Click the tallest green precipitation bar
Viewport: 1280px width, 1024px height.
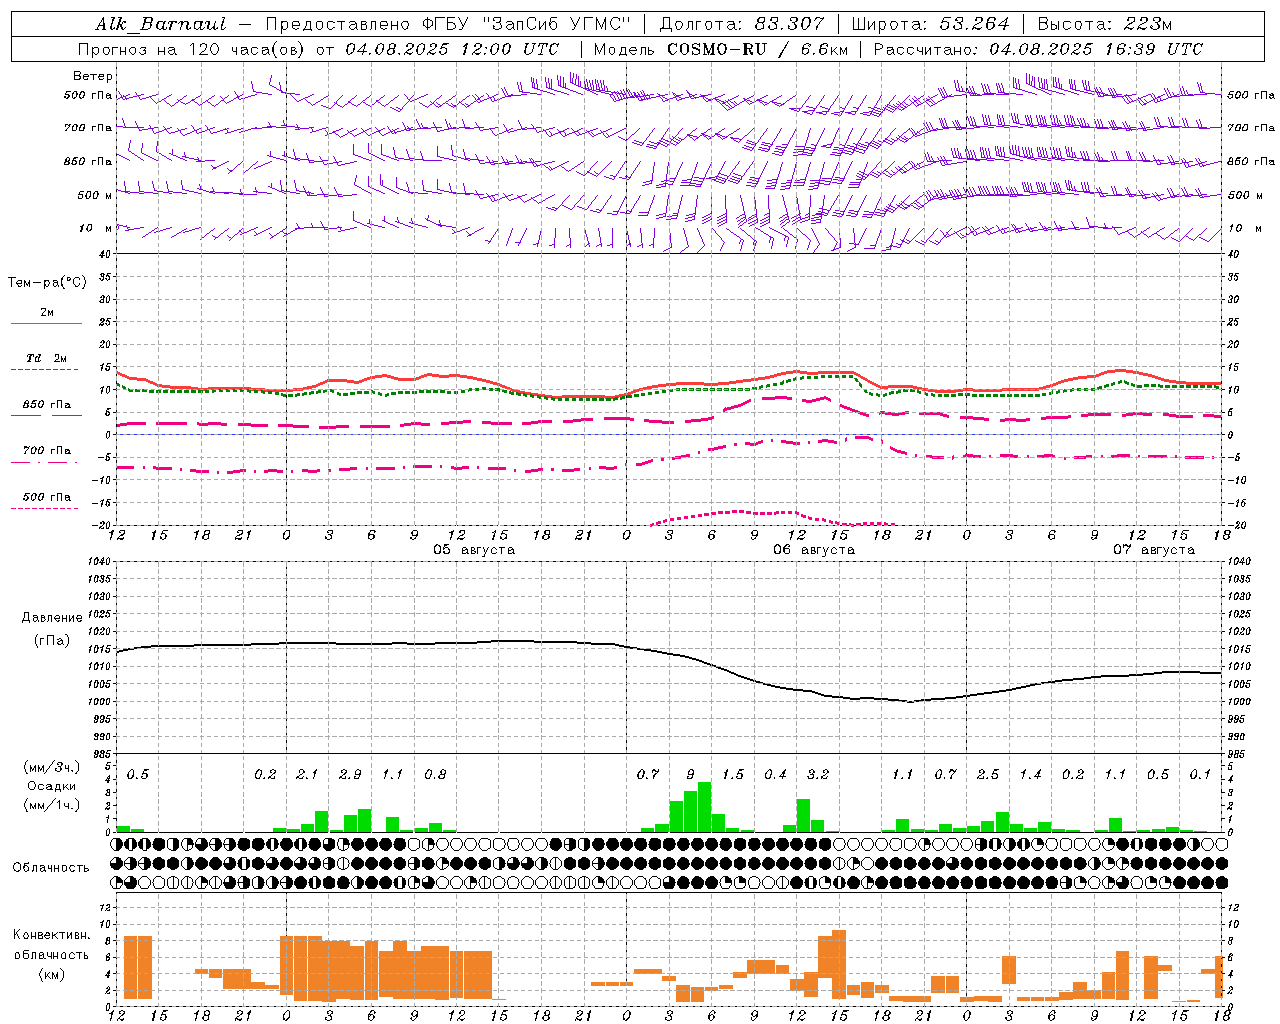pos(704,807)
